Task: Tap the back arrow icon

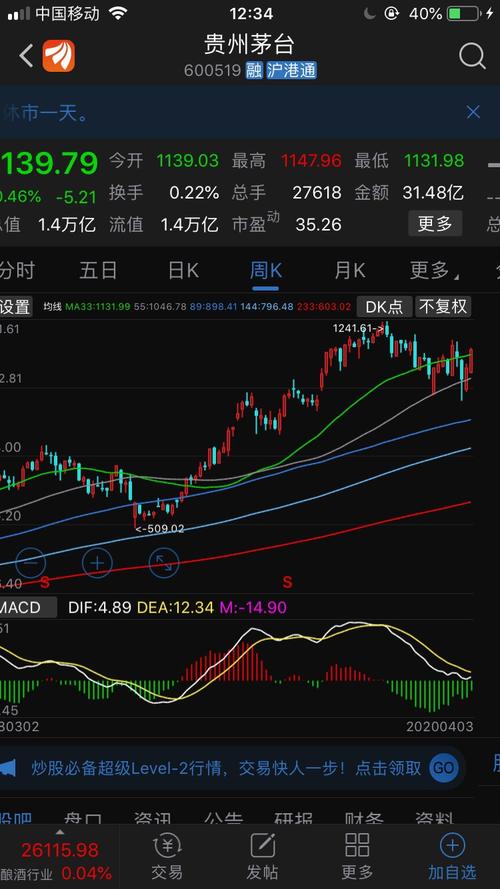Action: [x=26, y=56]
